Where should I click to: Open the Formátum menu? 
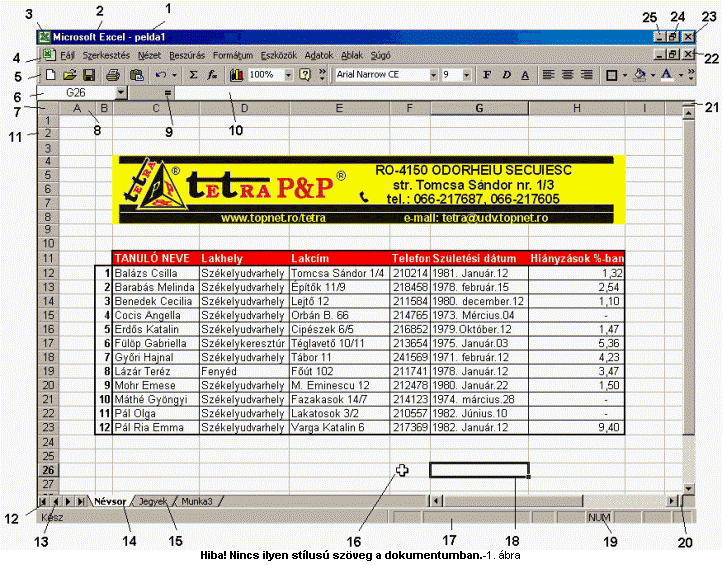233,55
